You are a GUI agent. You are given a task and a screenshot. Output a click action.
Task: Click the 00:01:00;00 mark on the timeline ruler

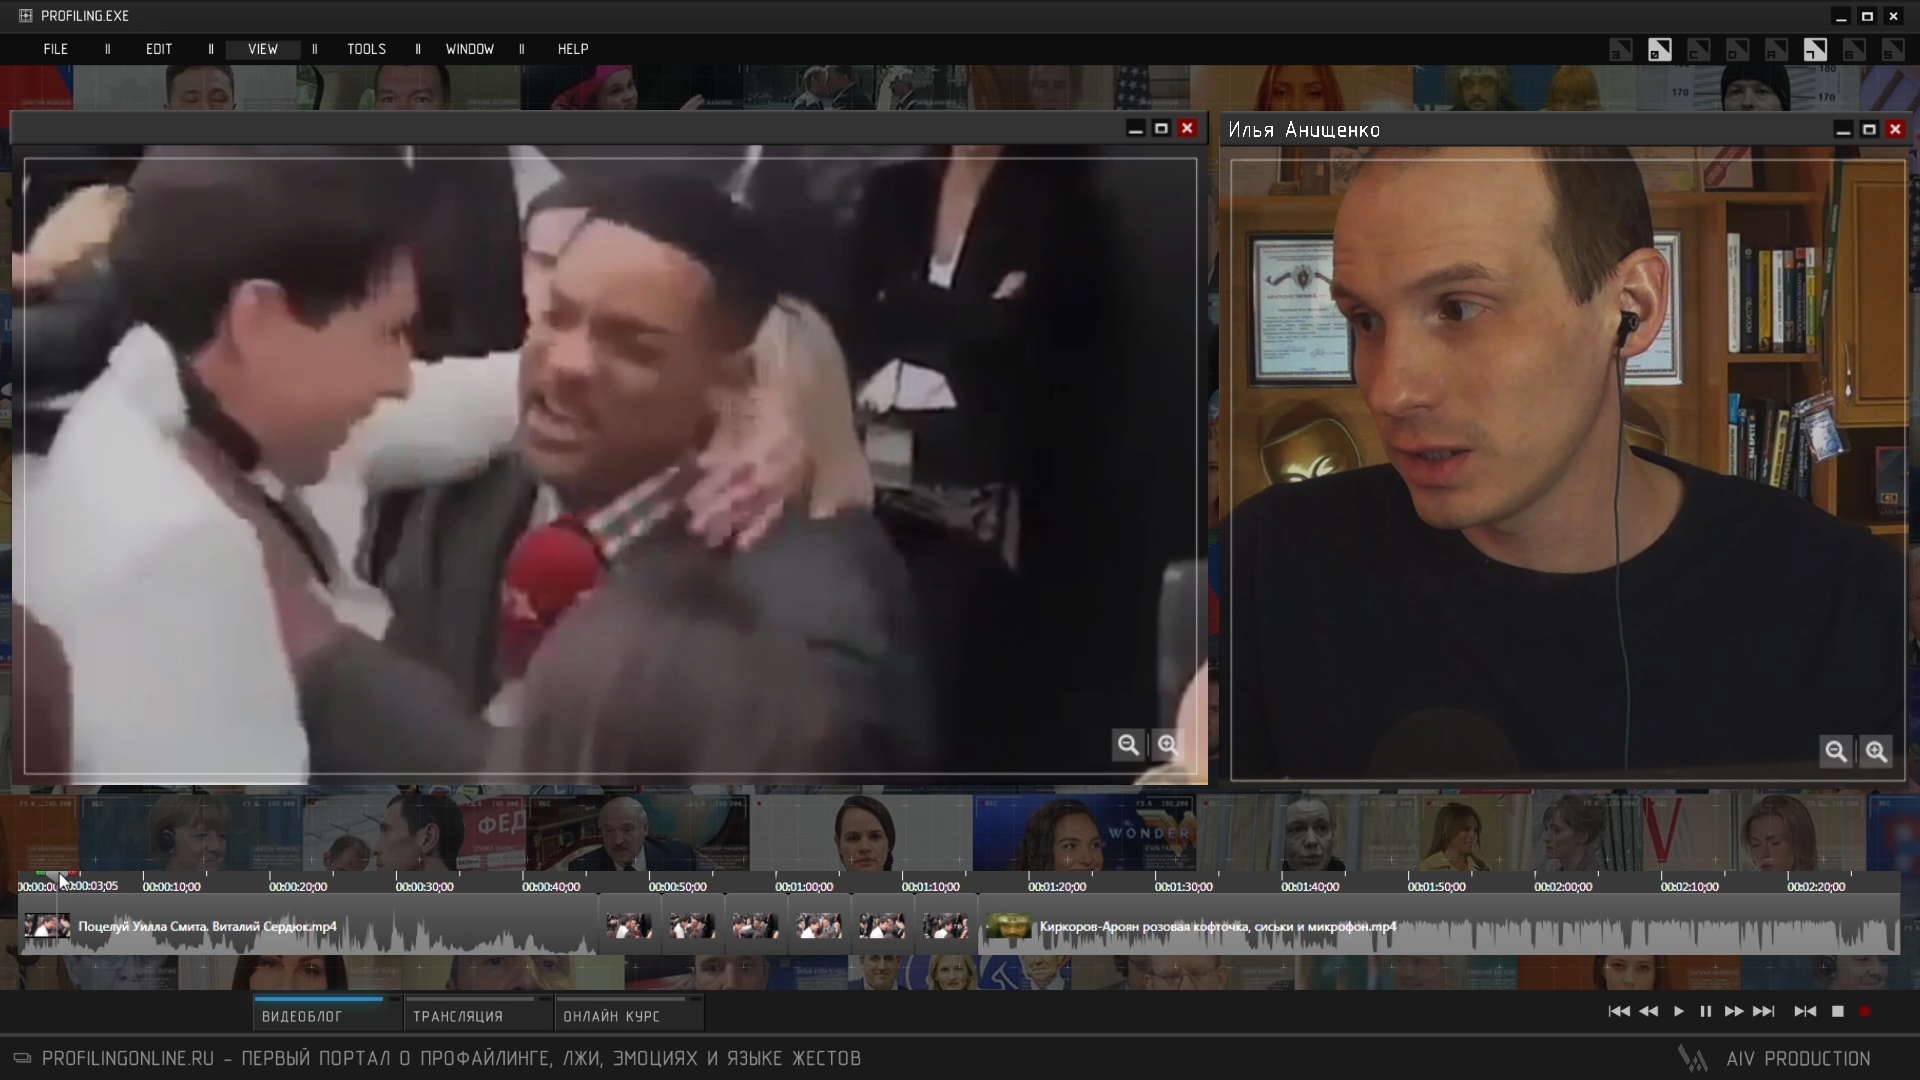(x=804, y=886)
